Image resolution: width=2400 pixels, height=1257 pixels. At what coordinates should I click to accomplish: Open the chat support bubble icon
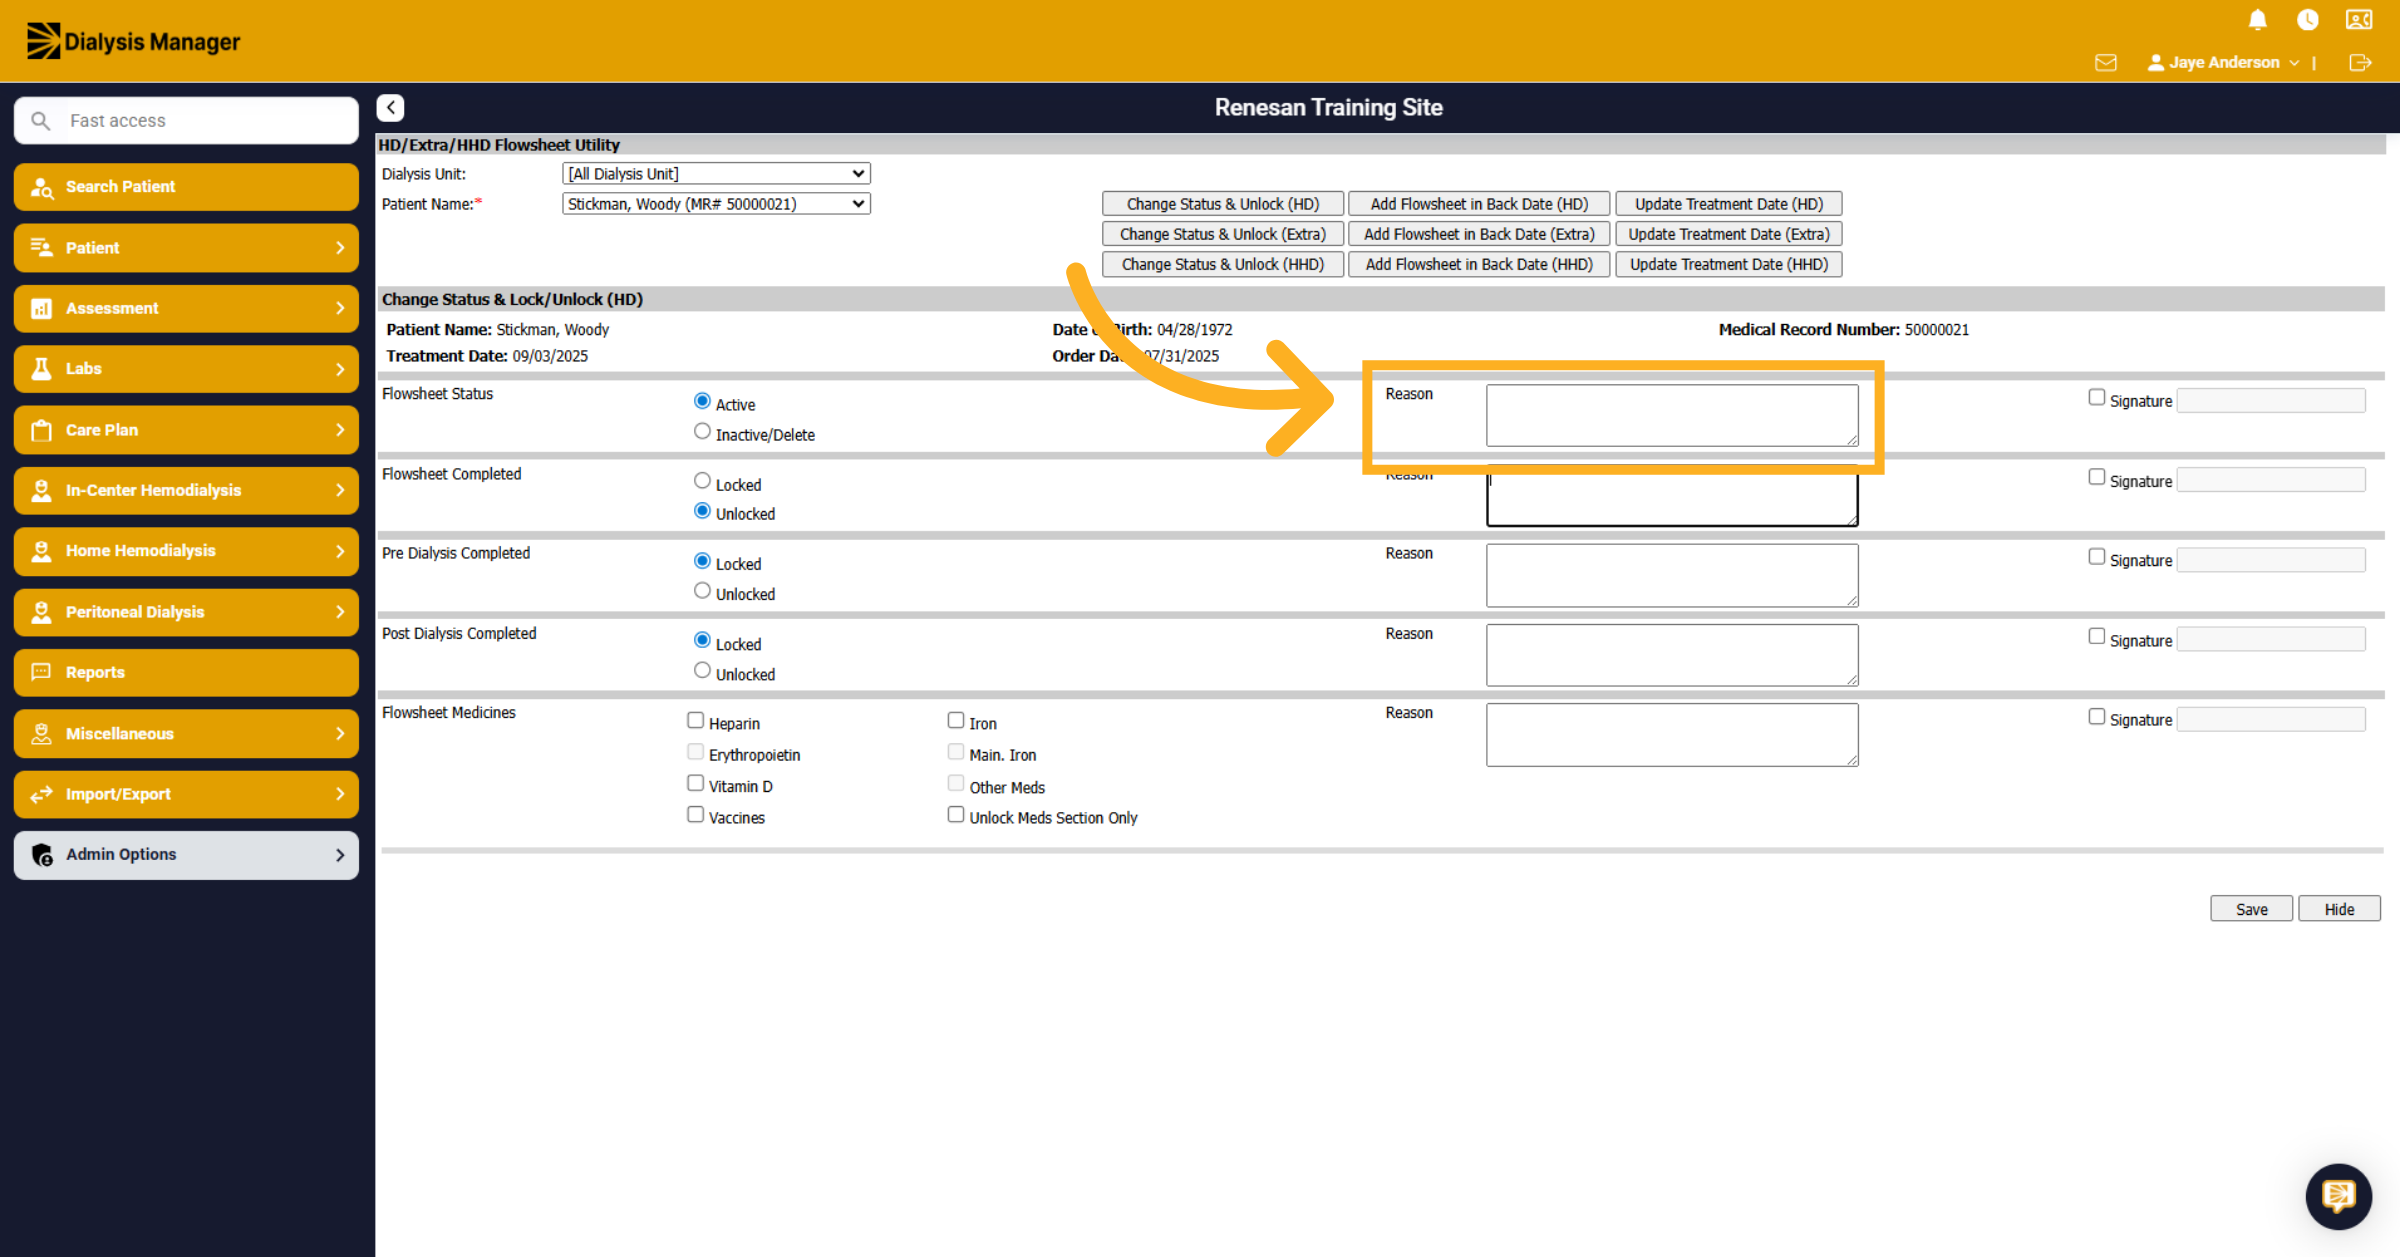(x=2338, y=1196)
